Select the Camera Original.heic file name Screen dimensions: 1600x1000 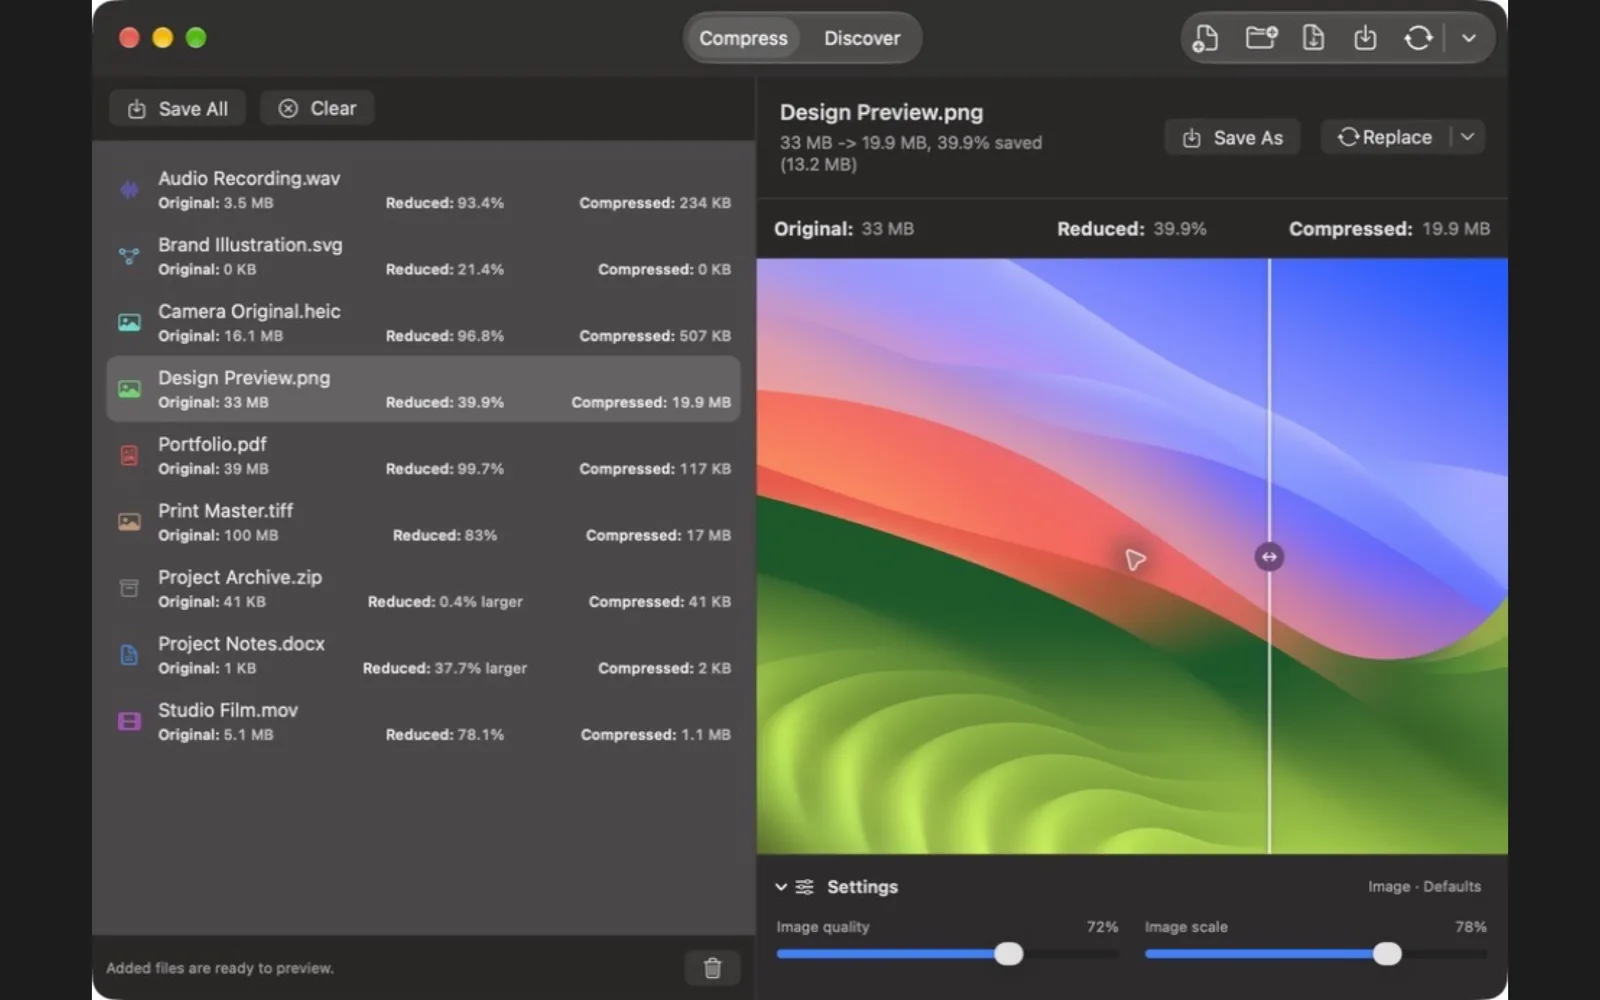click(249, 311)
